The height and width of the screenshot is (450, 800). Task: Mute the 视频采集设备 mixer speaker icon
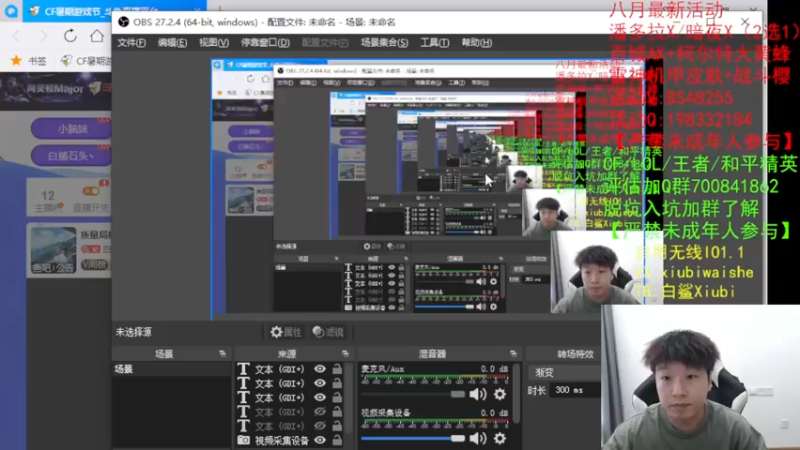point(478,438)
